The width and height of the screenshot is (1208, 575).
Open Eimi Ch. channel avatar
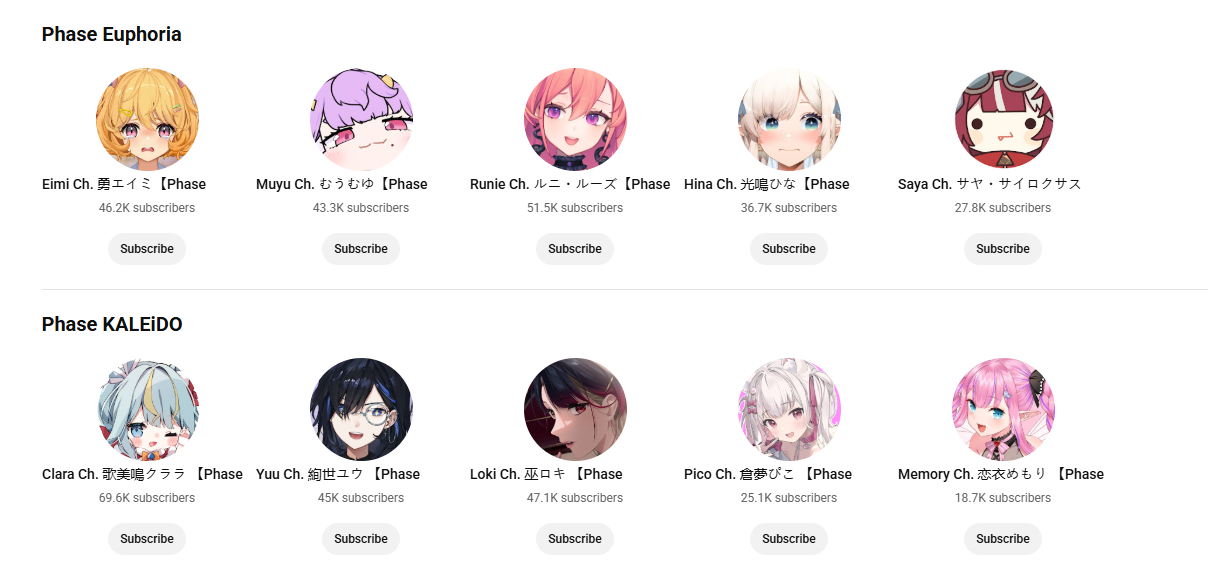point(147,119)
